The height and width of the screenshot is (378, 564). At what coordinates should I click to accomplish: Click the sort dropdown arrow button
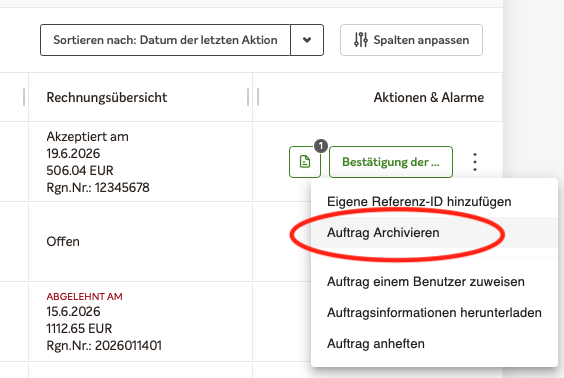(x=307, y=40)
